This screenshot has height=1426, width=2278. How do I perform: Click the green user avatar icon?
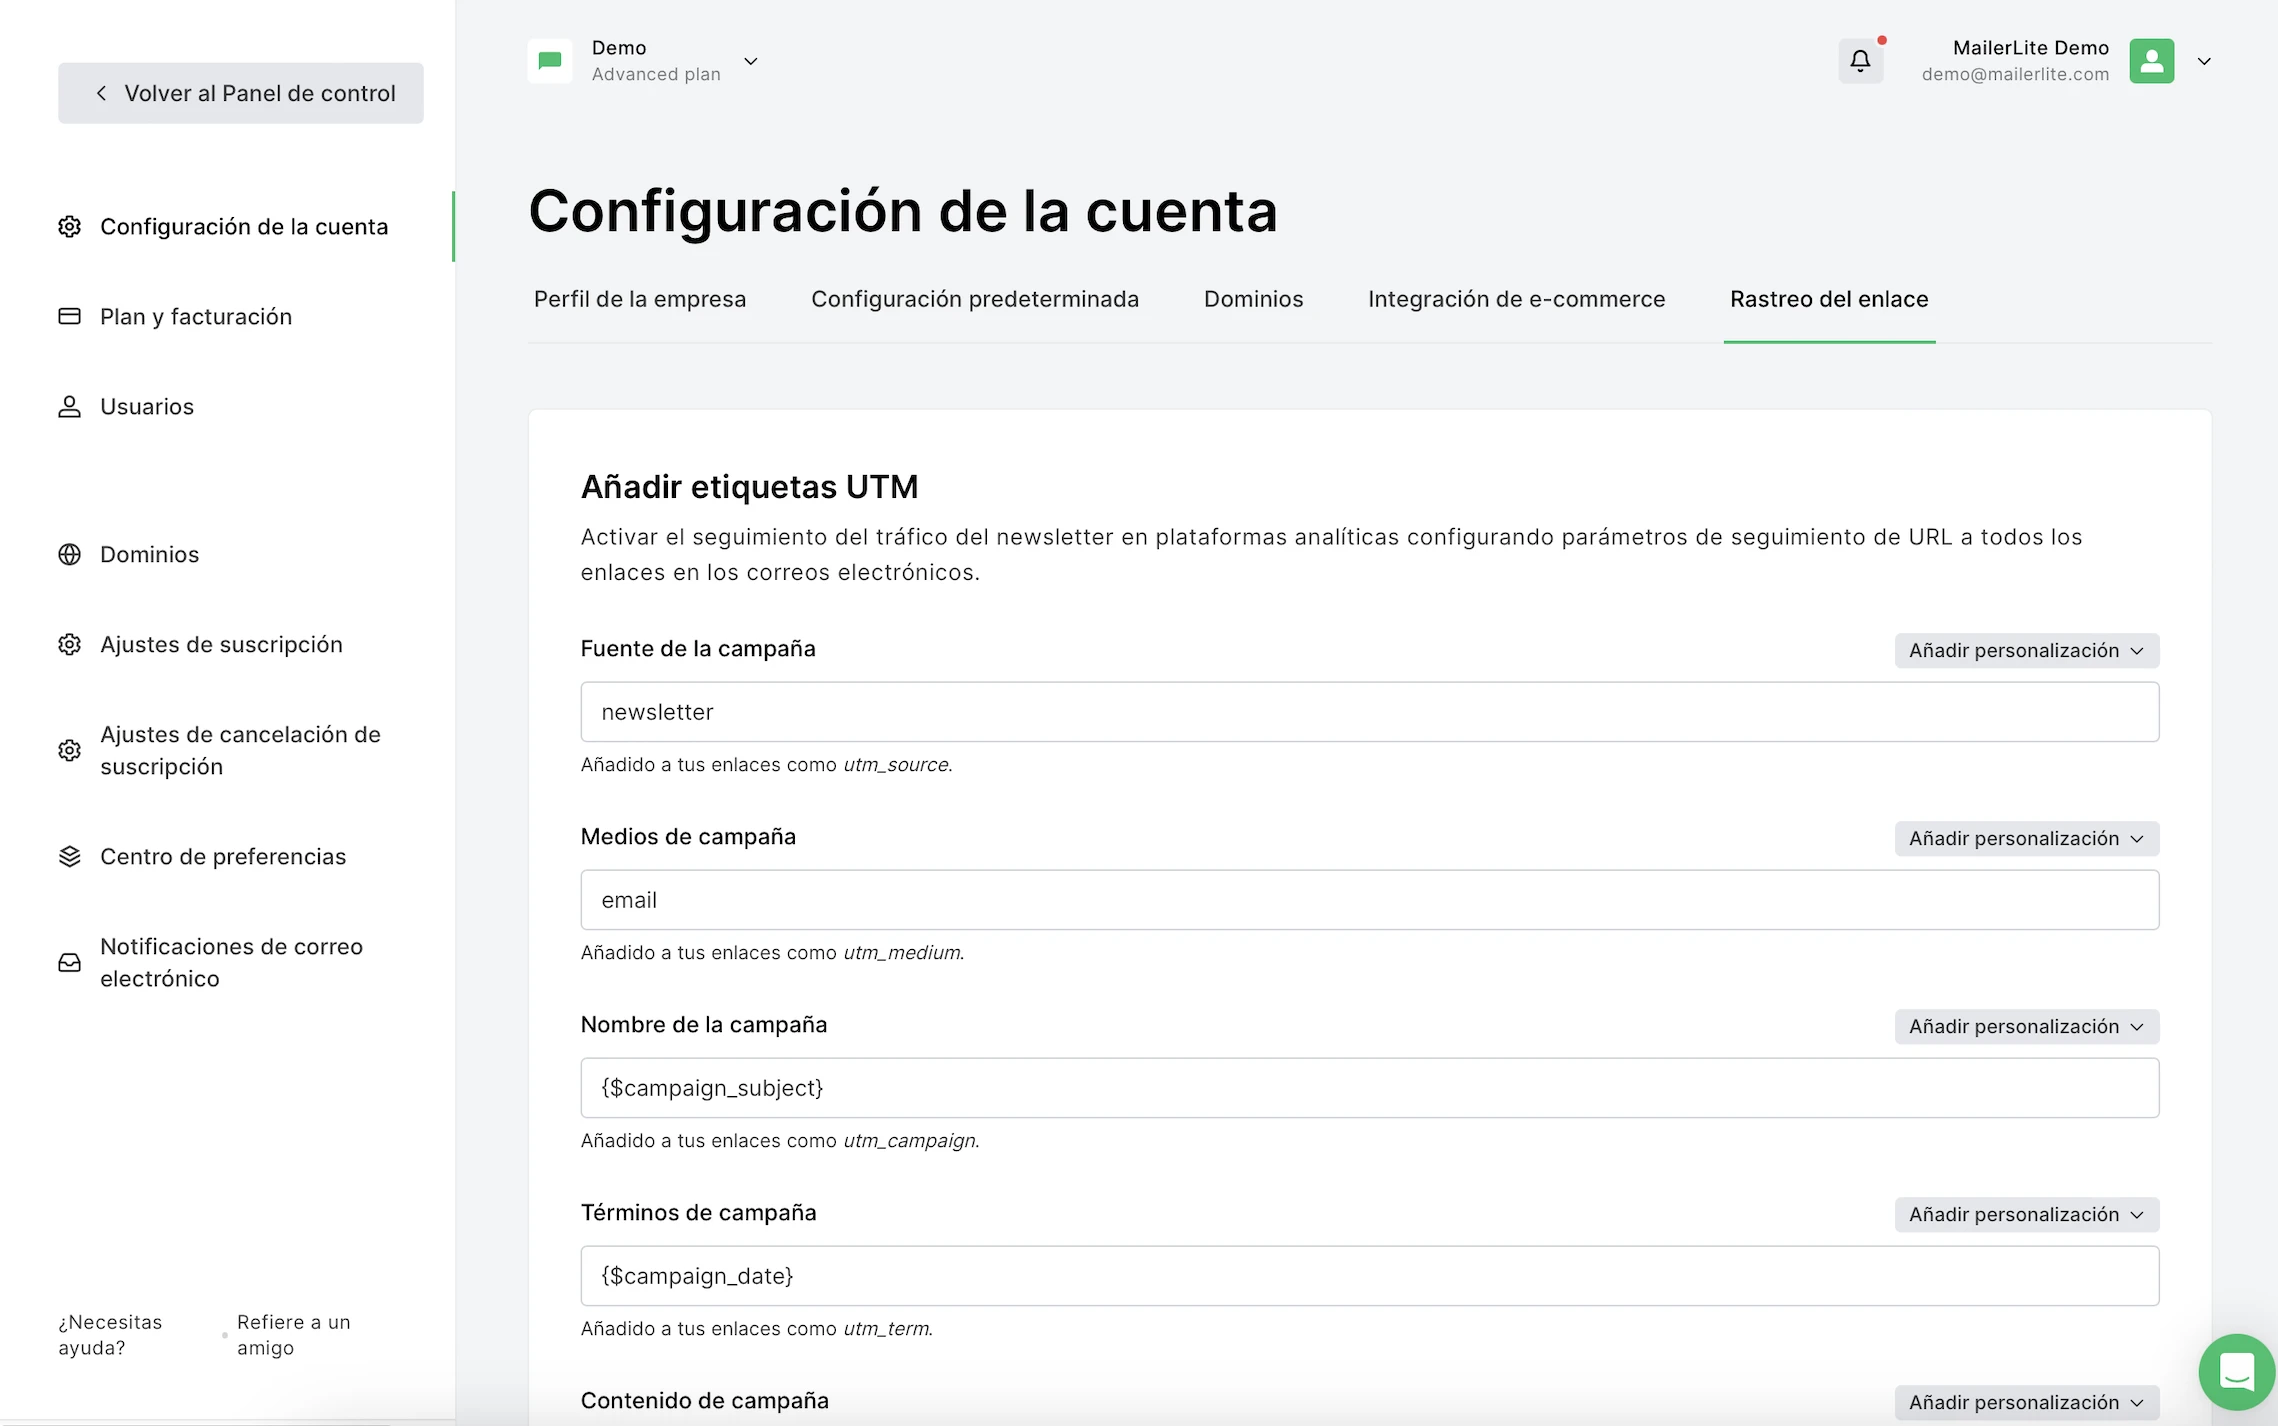click(2151, 61)
